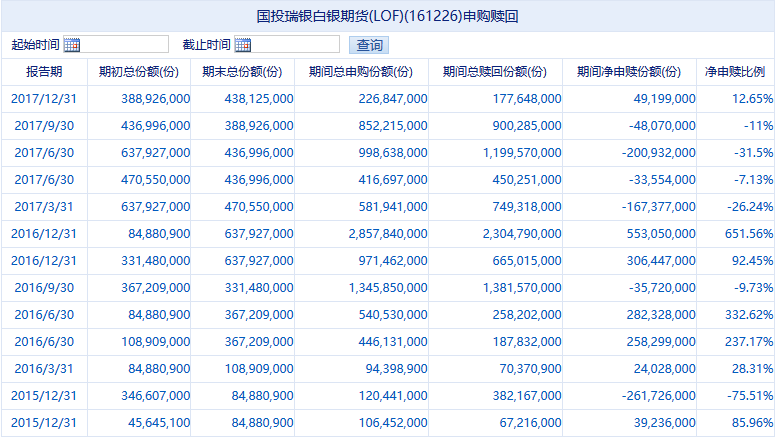Click the value 998,638,000
Viewport: 775px width, 438px height.
pyautogui.click(x=393, y=153)
